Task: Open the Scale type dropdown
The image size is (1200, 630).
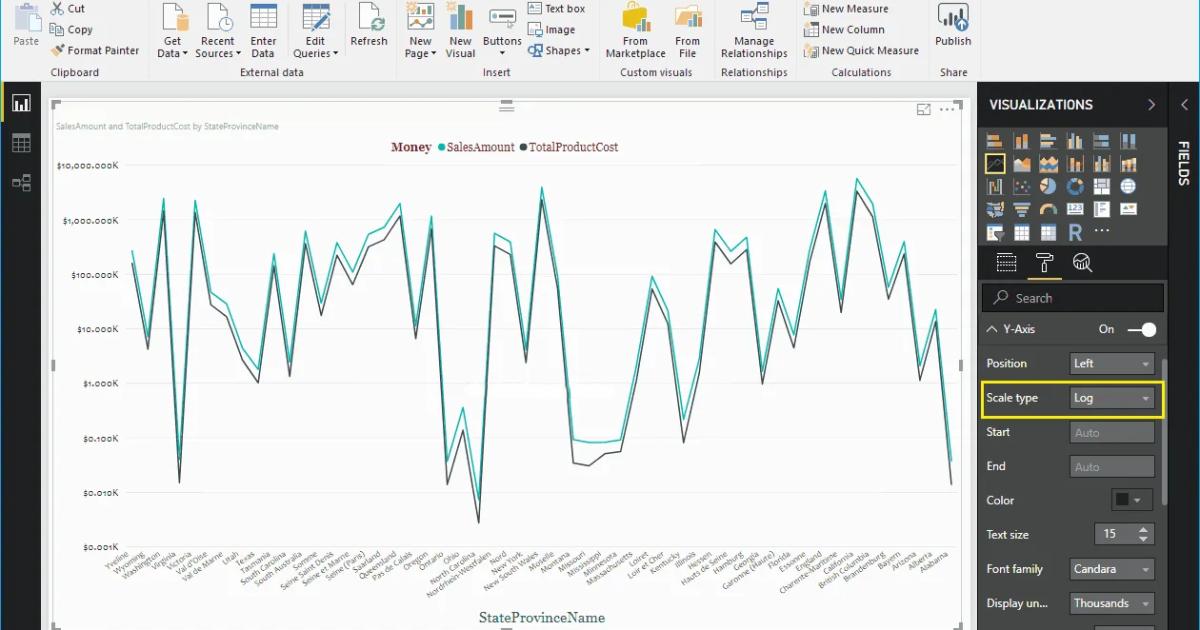Action: point(1111,397)
